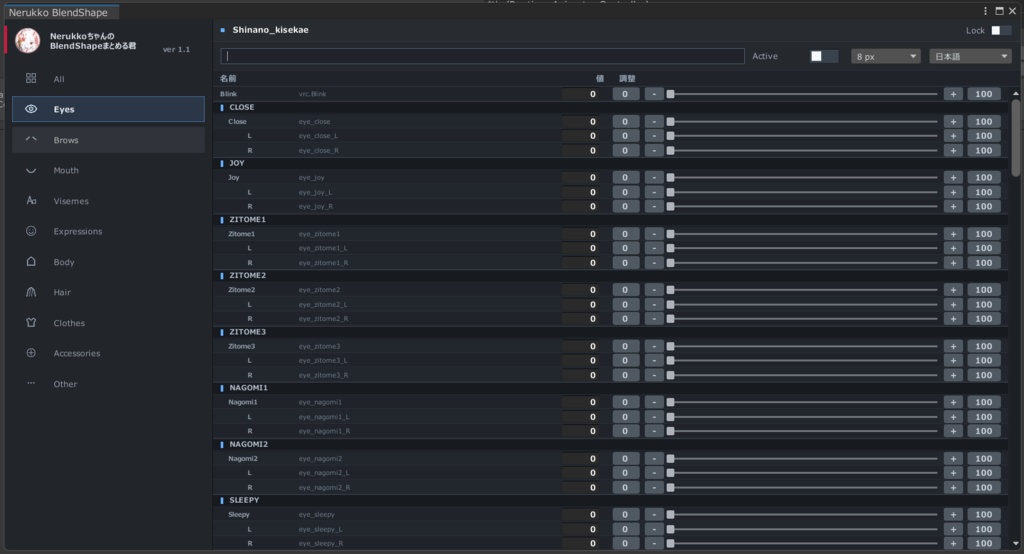The height and width of the screenshot is (554, 1024).
Task: Switch to the All category
Action: click(x=108, y=79)
